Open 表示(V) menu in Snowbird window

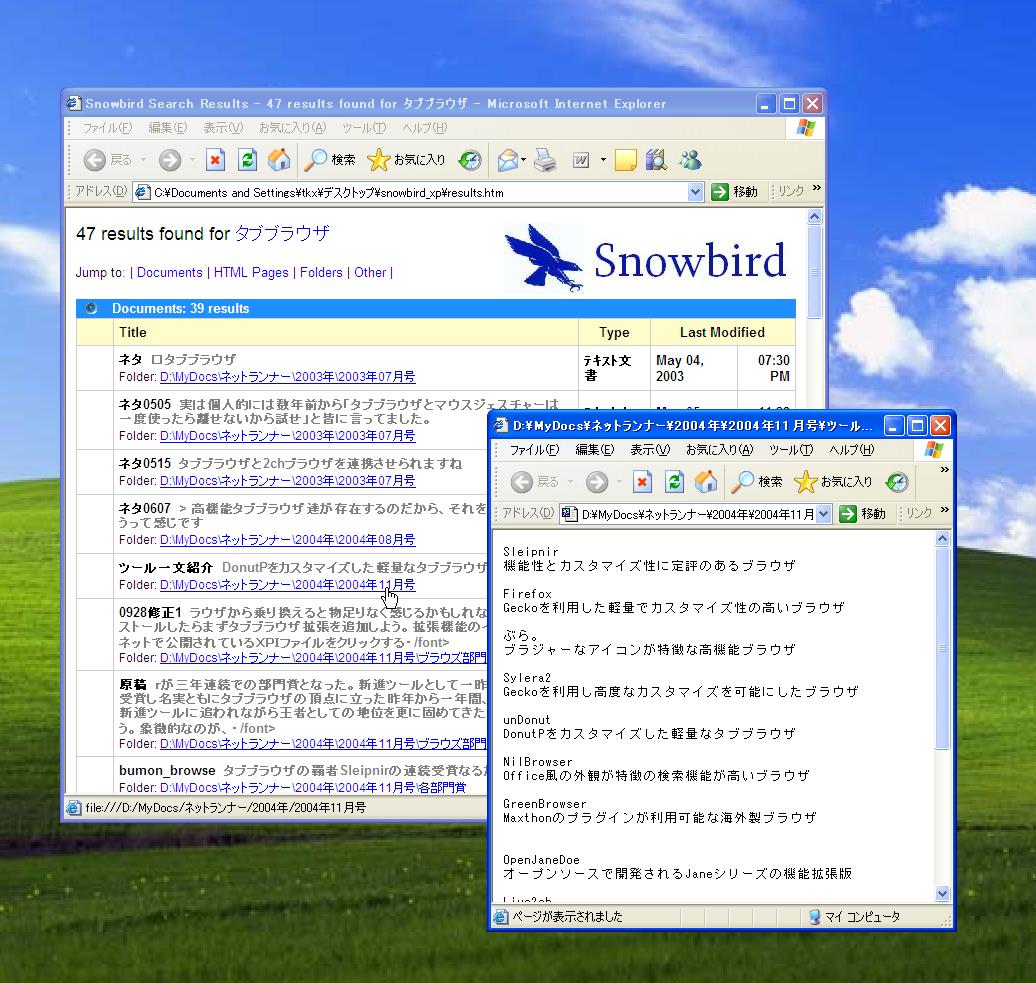[x=223, y=128]
